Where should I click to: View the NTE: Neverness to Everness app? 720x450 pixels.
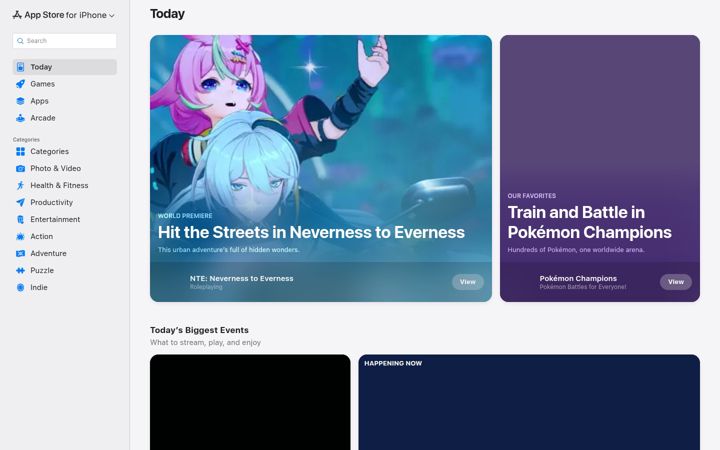(x=467, y=282)
